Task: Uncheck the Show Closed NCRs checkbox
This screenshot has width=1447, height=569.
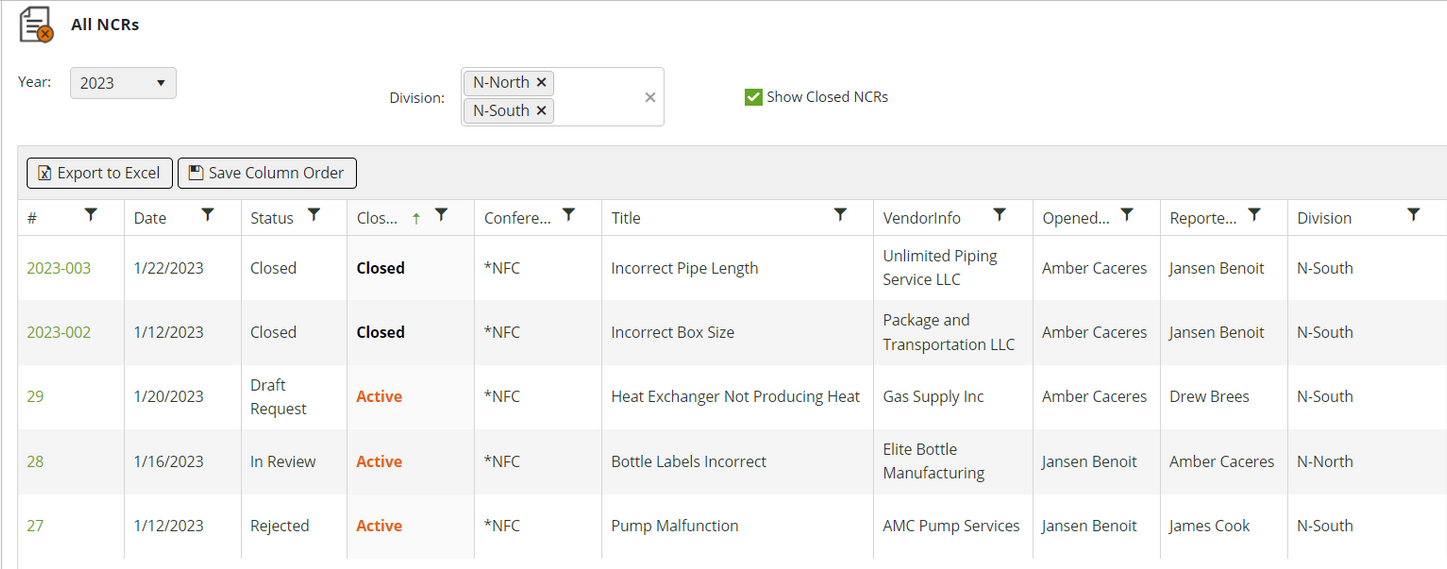Action: (x=754, y=97)
